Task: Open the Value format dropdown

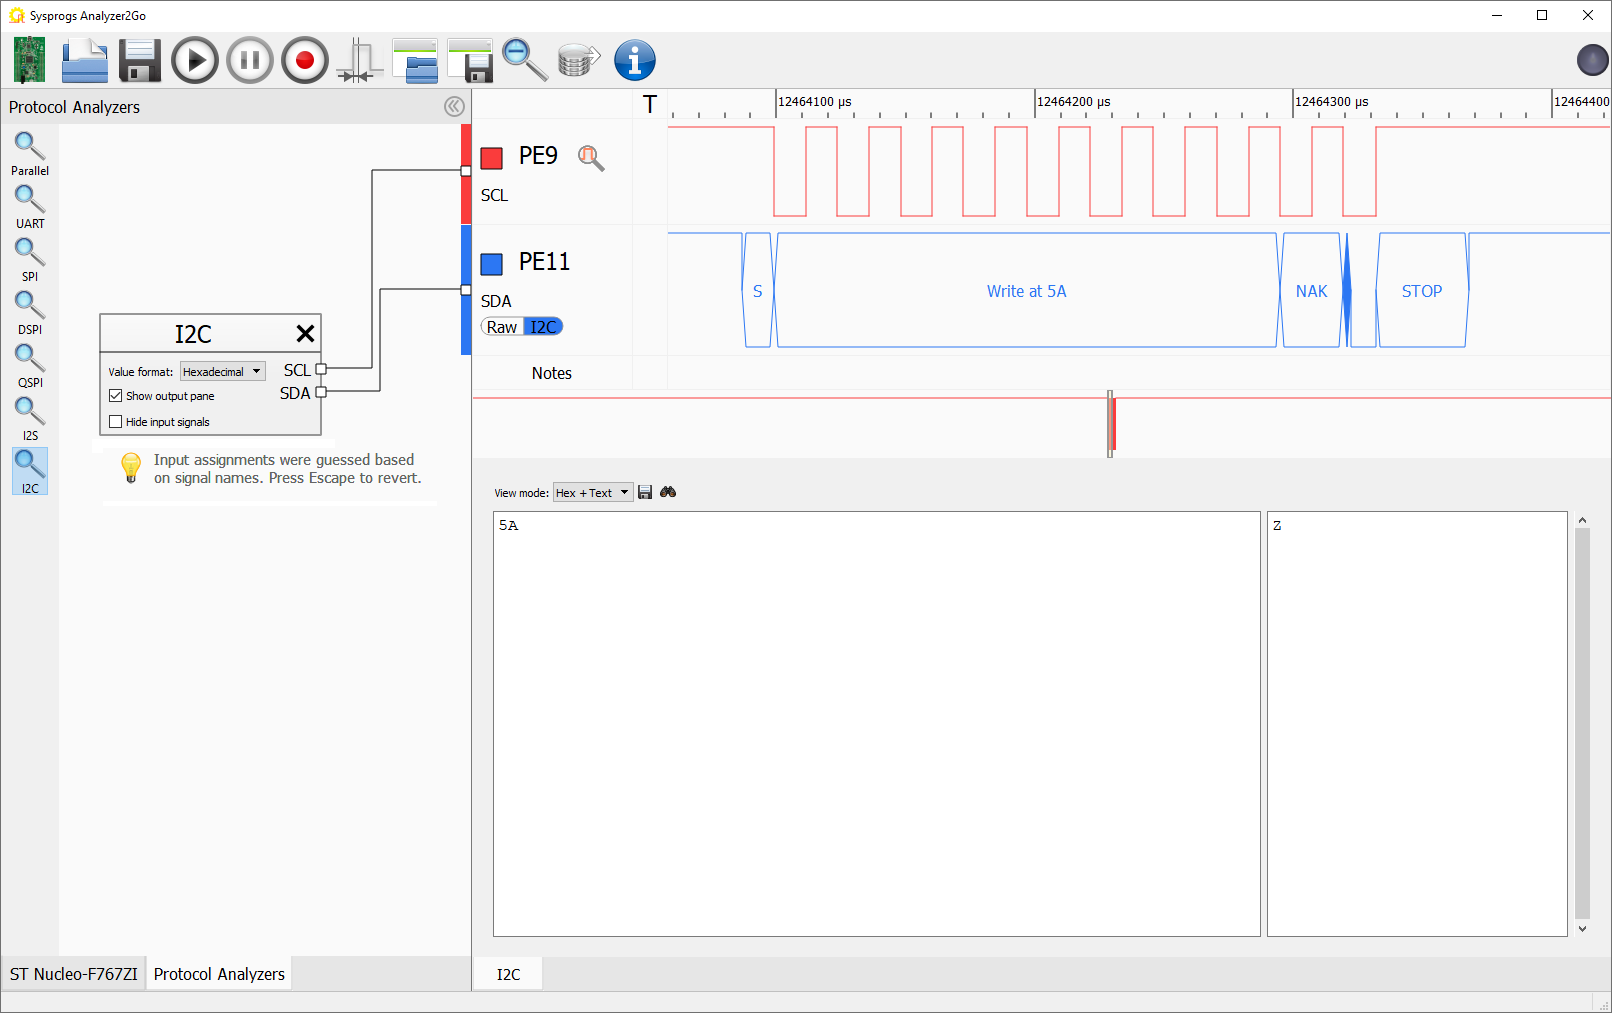Action: 222,371
